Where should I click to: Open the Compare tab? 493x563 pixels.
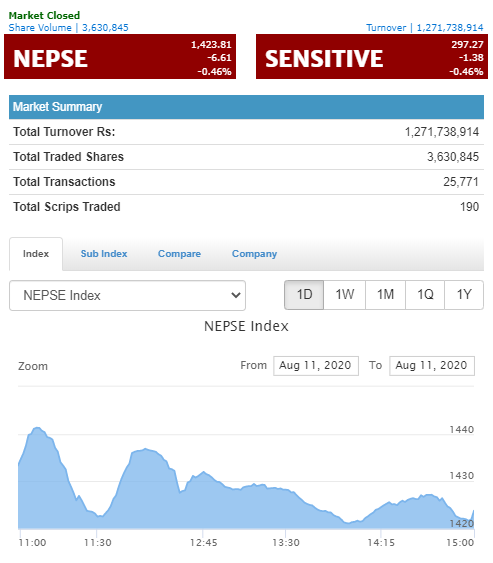(179, 253)
